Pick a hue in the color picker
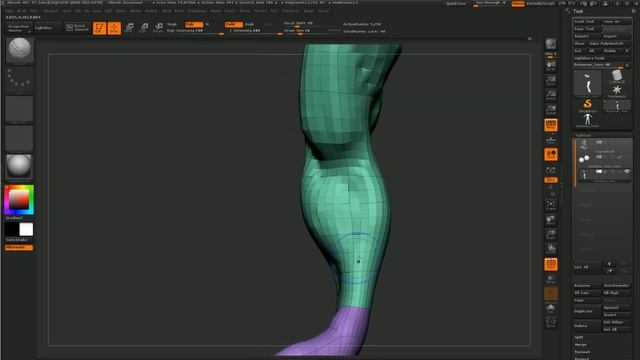Screen dimensions: 640x360 (x=19, y=200)
